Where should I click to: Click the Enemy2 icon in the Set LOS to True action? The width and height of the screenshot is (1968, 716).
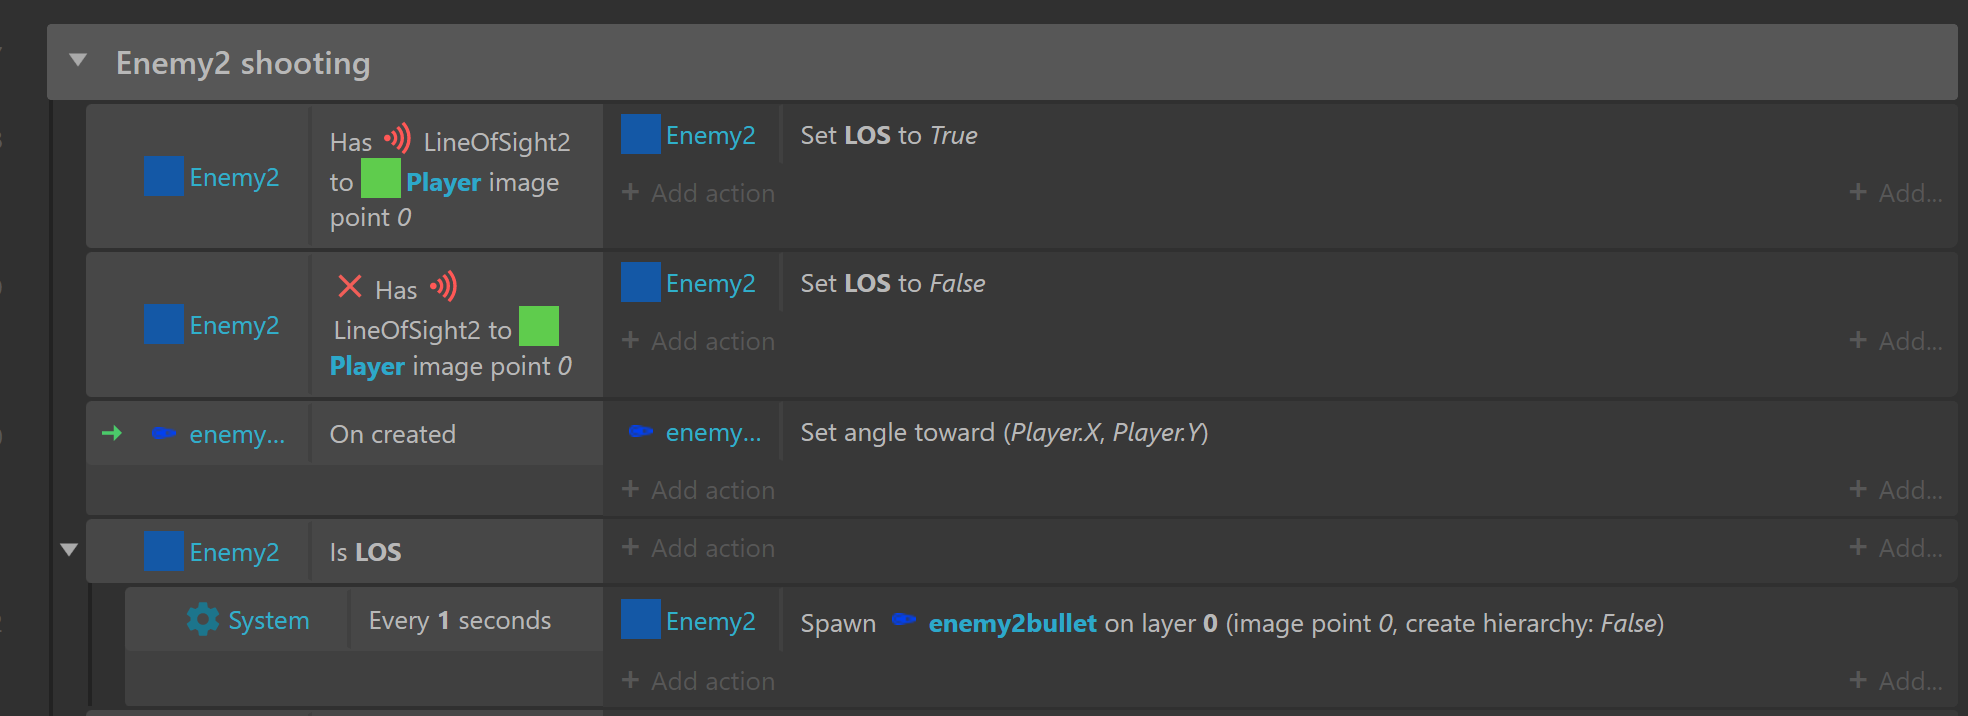(x=640, y=134)
